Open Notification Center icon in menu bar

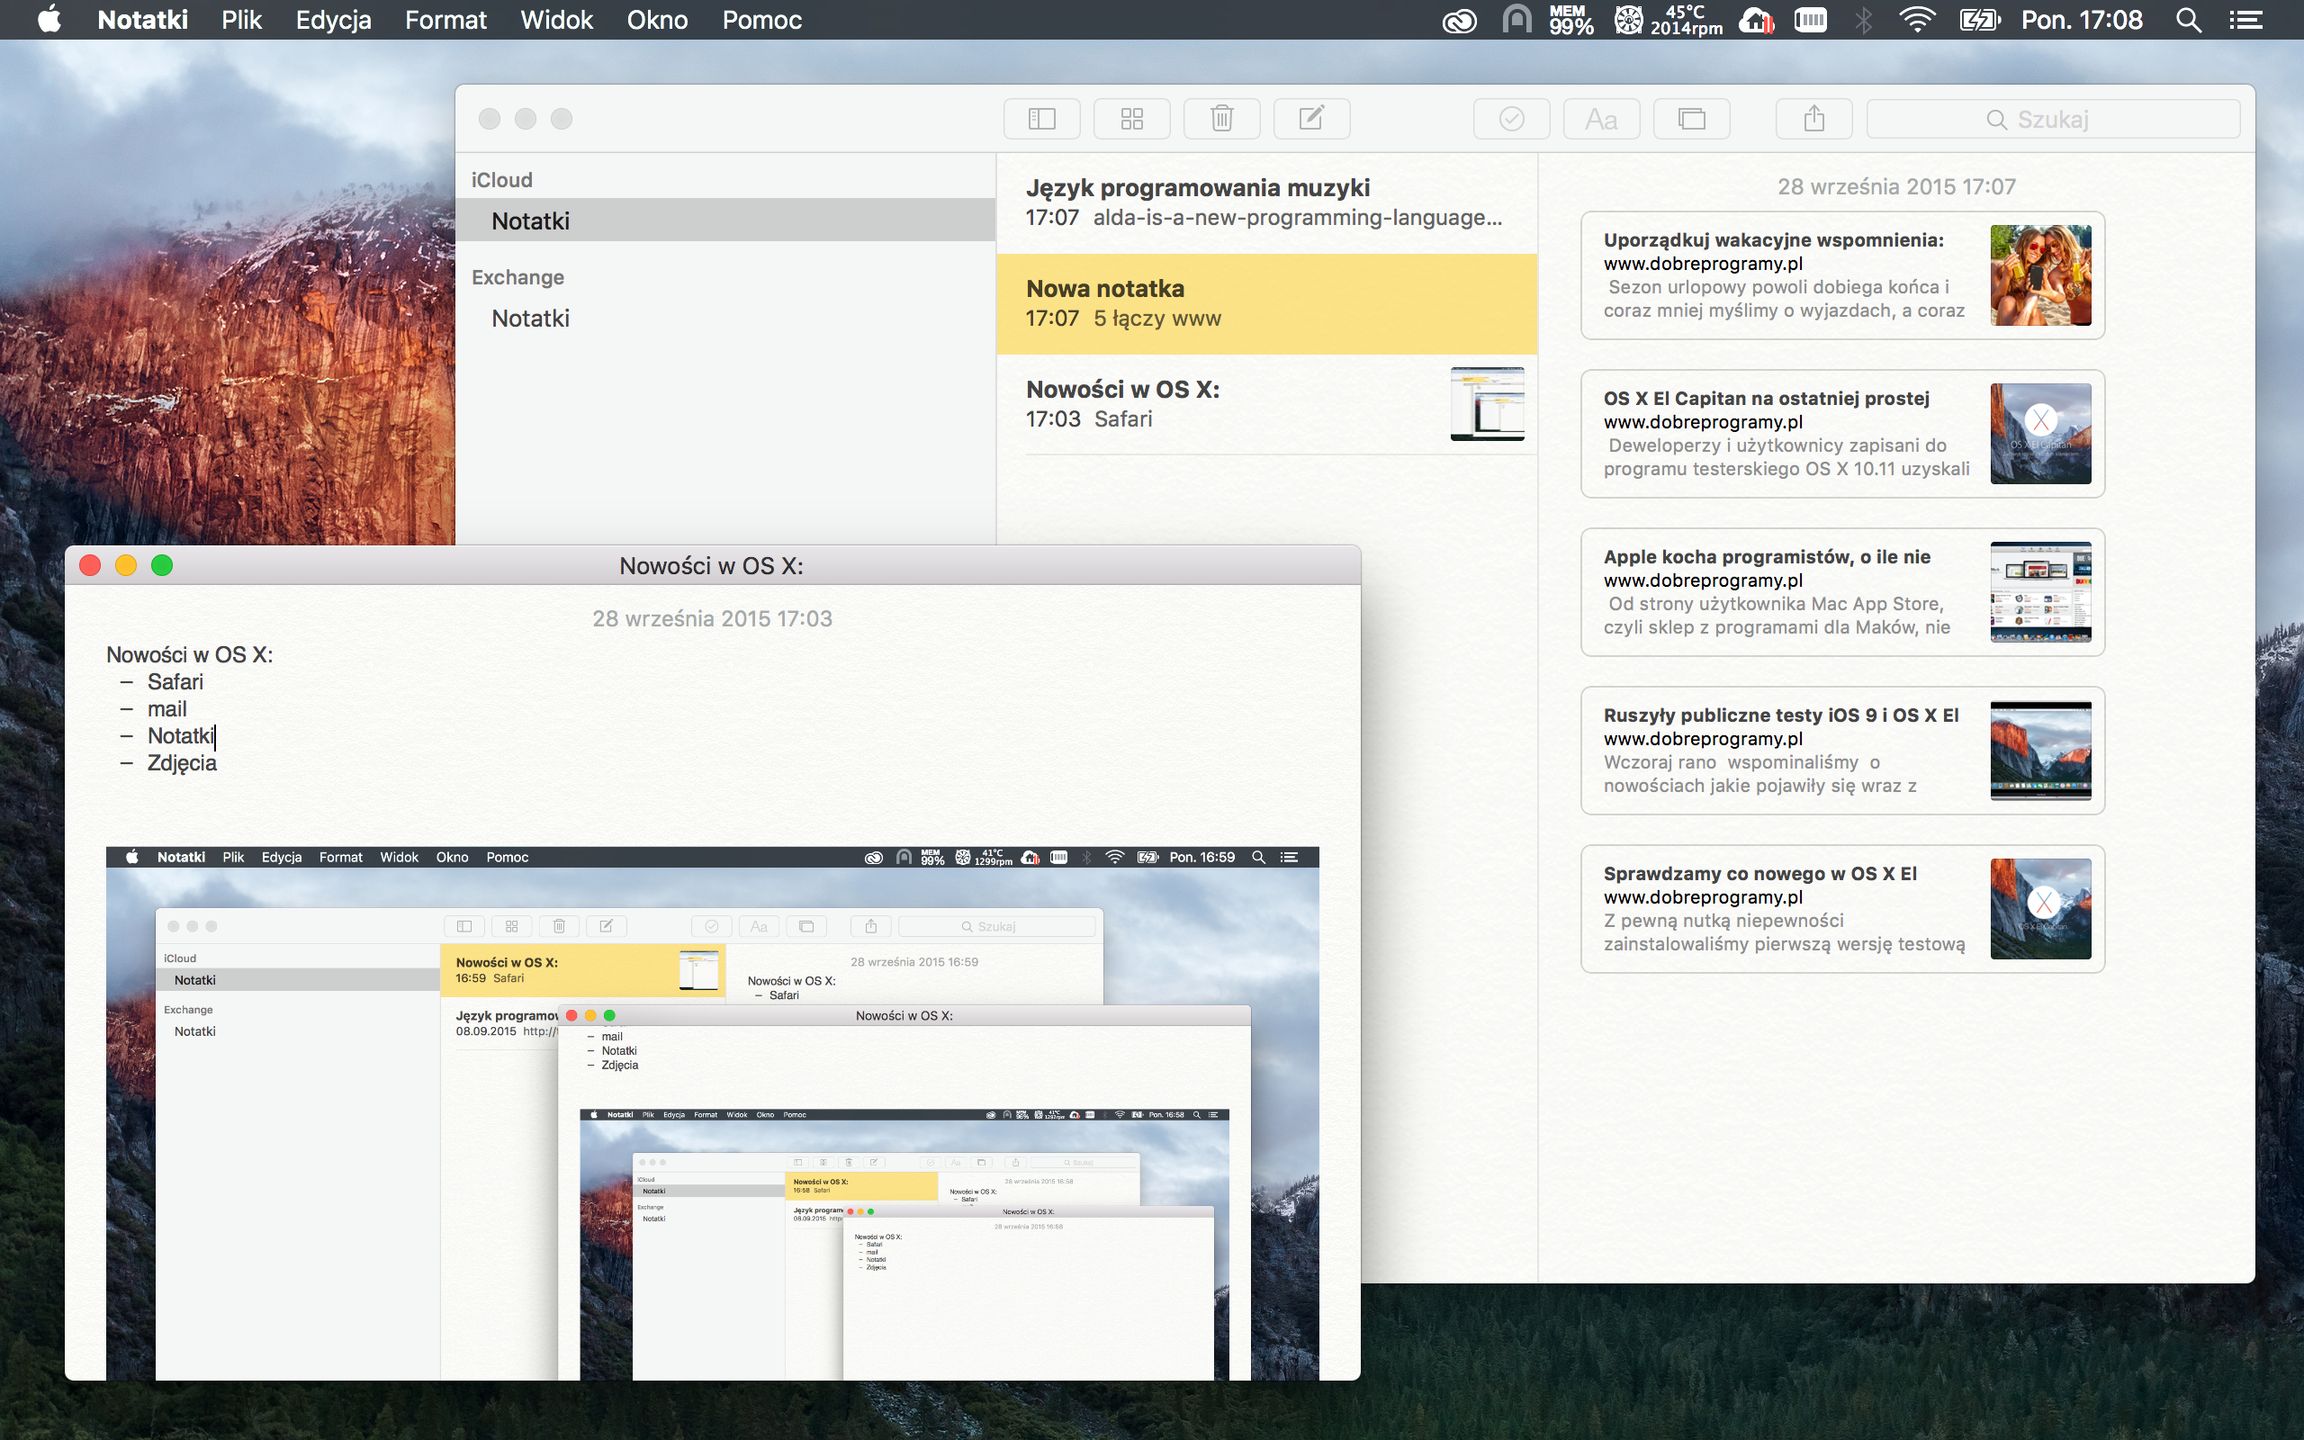pos(2246,20)
